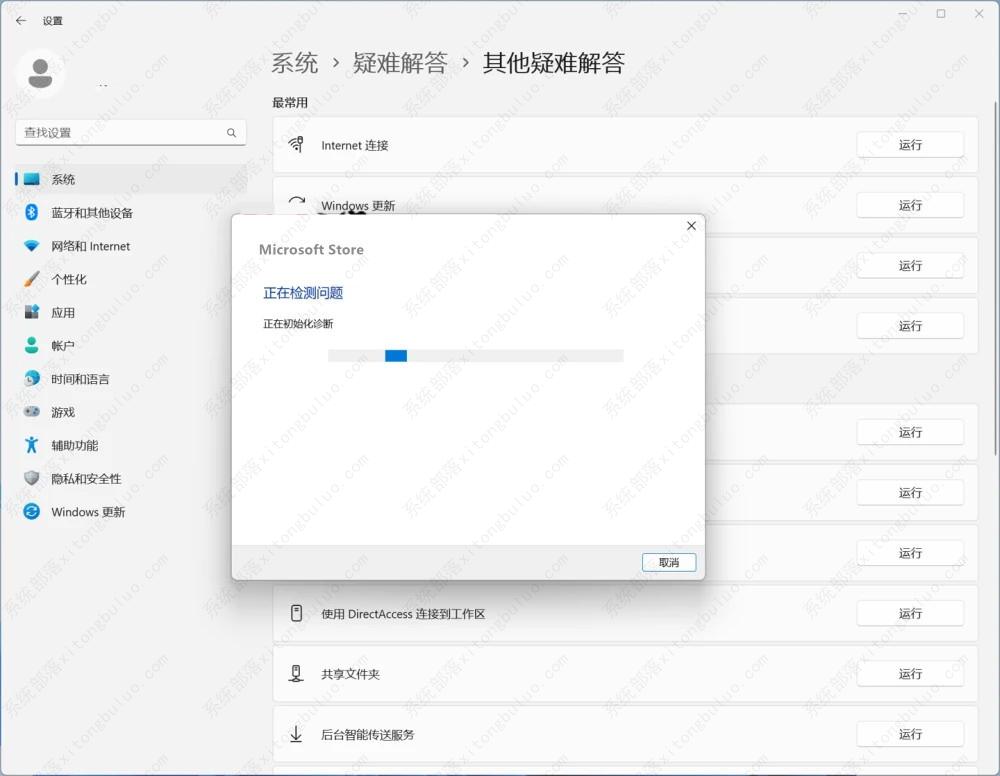Click the 帐户 person icon
Viewport: 1000px width, 776px height.
click(x=32, y=346)
